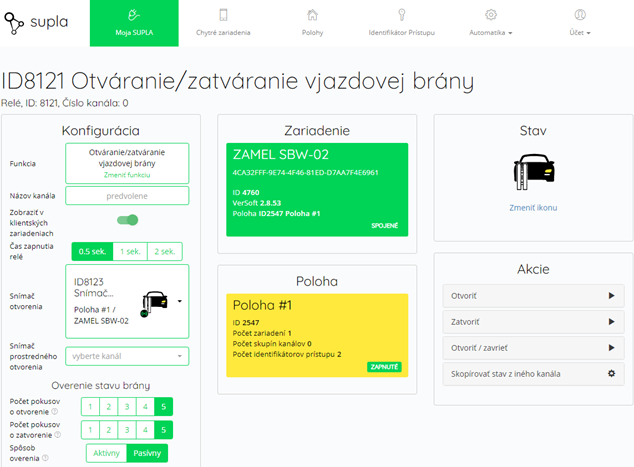This screenshot has height=467, width=634.
Task: Click Skopírovať stav z iného kanála
Action: [533, 374]
